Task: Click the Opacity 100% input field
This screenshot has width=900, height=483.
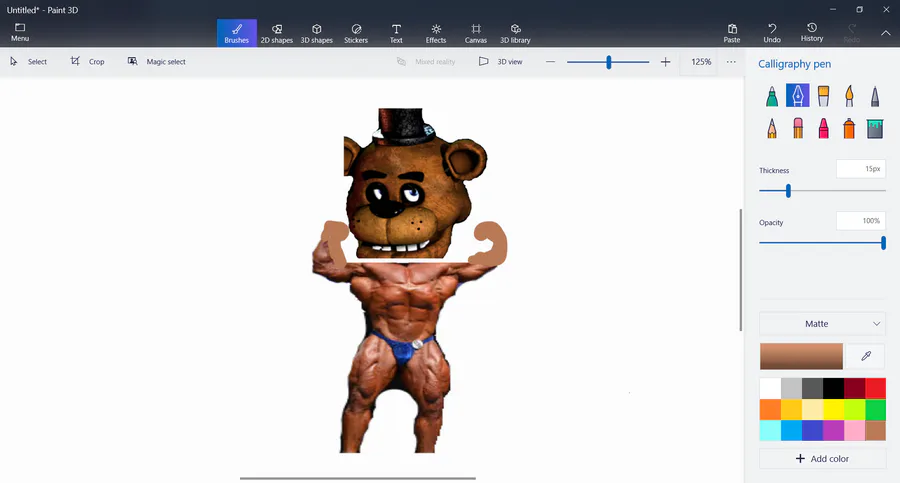Action: click(861, 221)
